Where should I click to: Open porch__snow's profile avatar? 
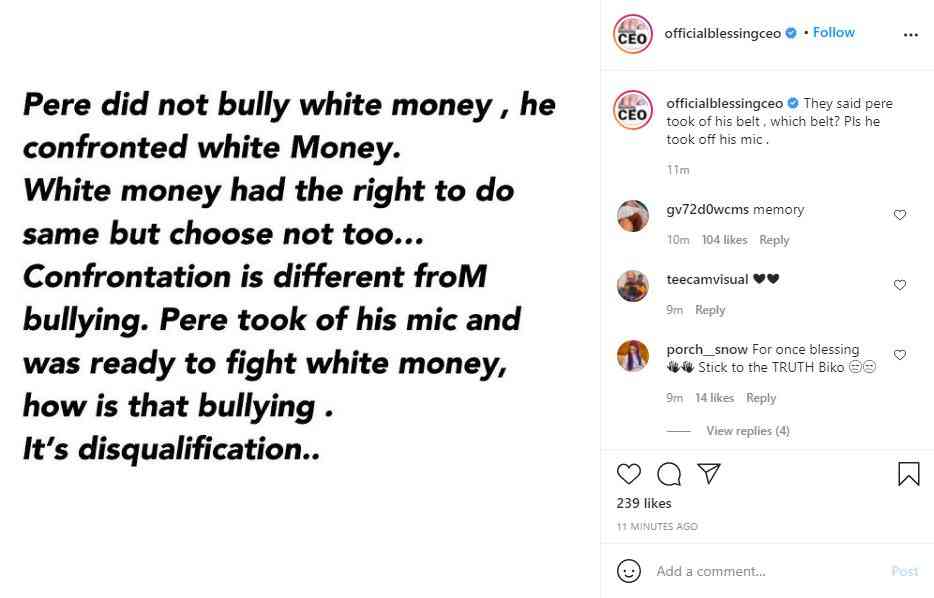pyautogui.click(x=633, y=356)
